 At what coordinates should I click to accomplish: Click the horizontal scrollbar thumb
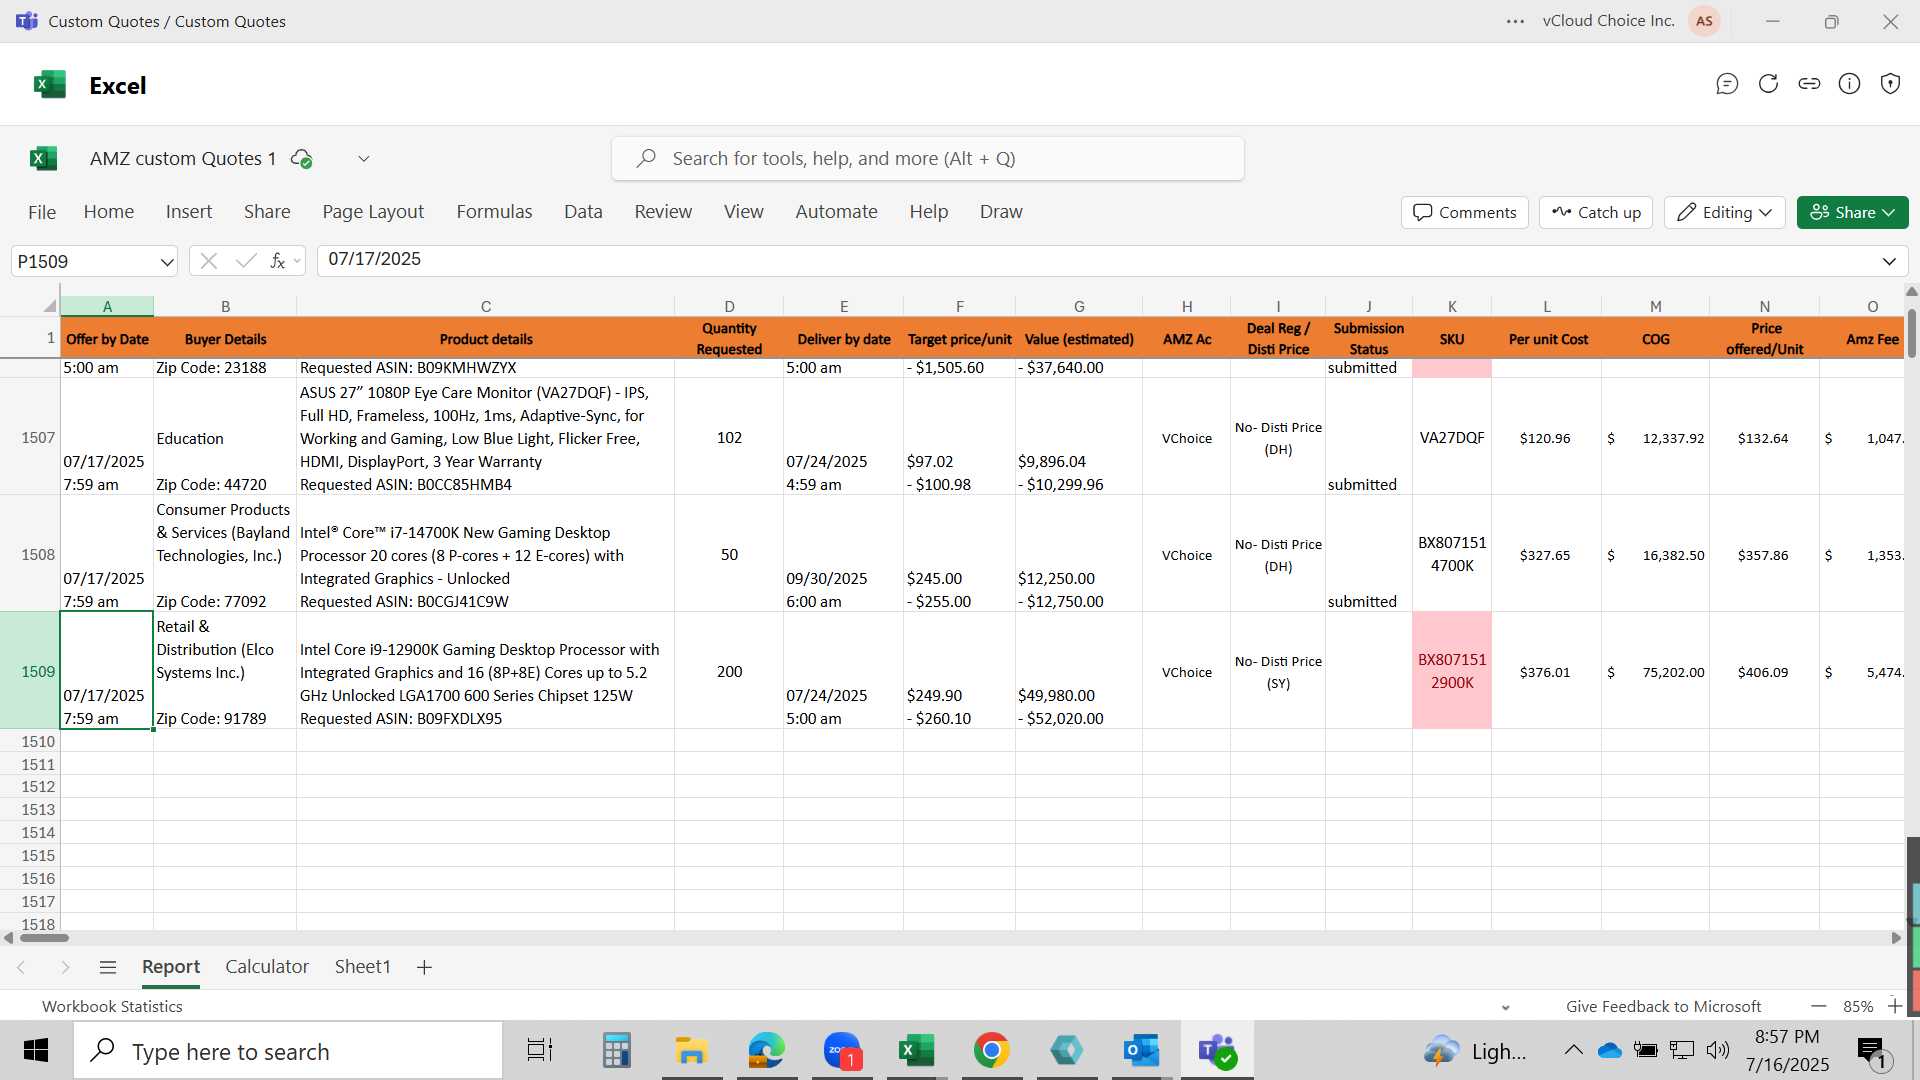(x=44, y=938)
